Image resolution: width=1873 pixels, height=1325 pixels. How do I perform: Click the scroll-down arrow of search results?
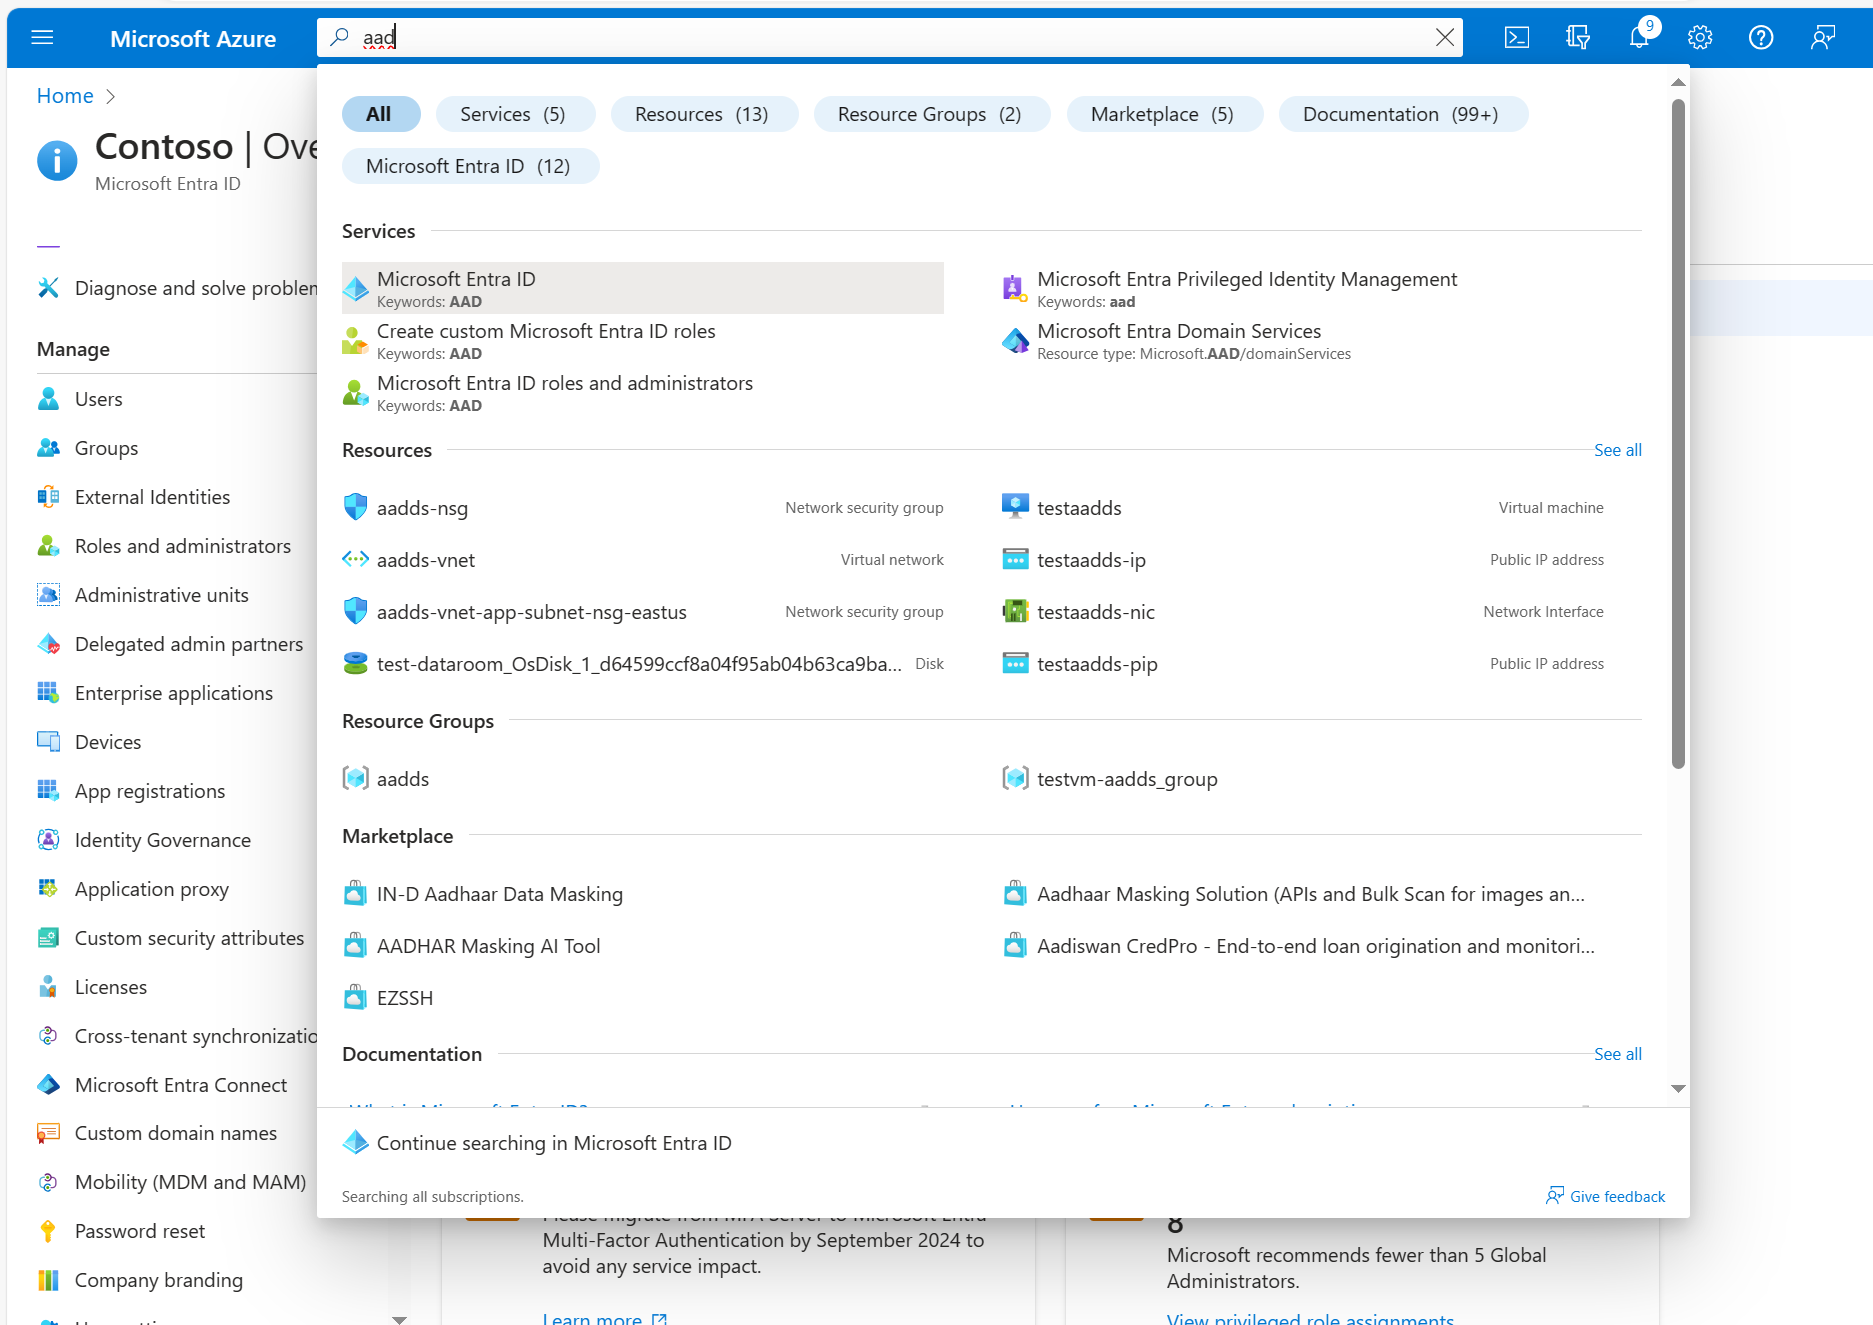1678,1088
